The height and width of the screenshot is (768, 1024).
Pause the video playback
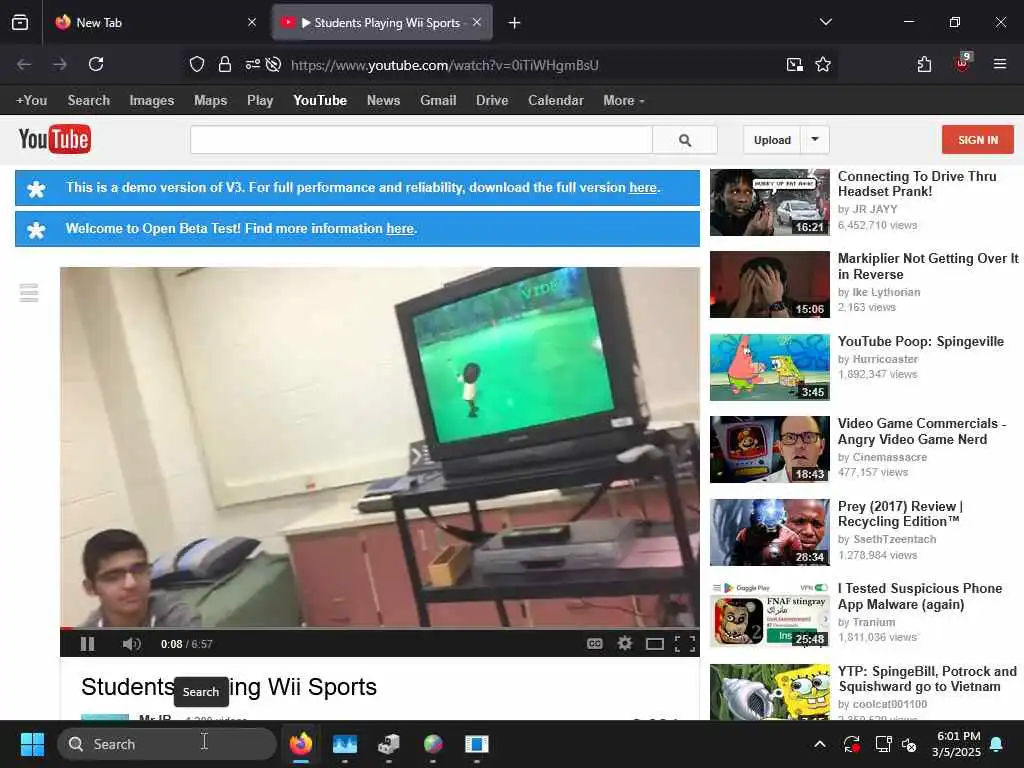88,644
